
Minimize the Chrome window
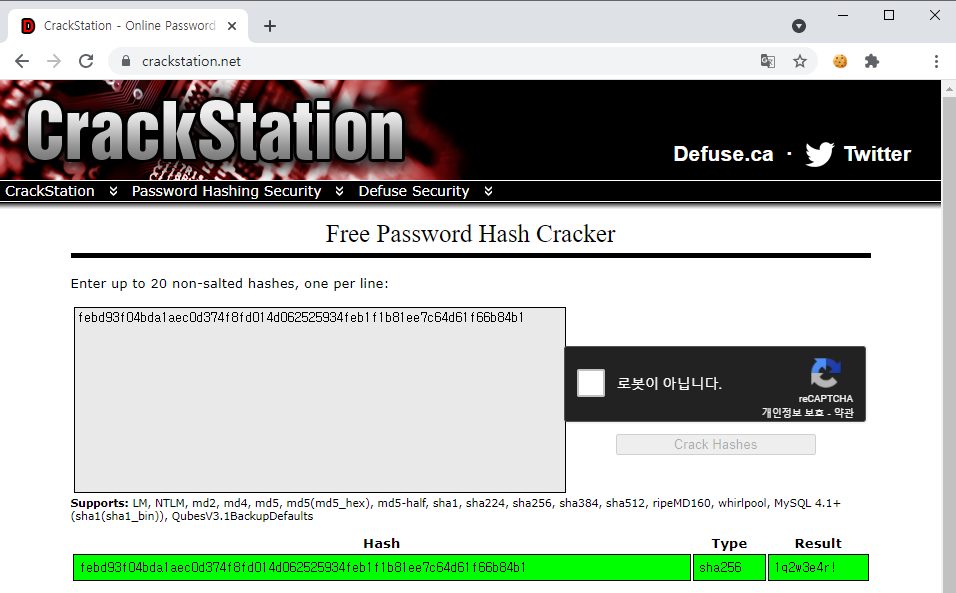point(843,15)
